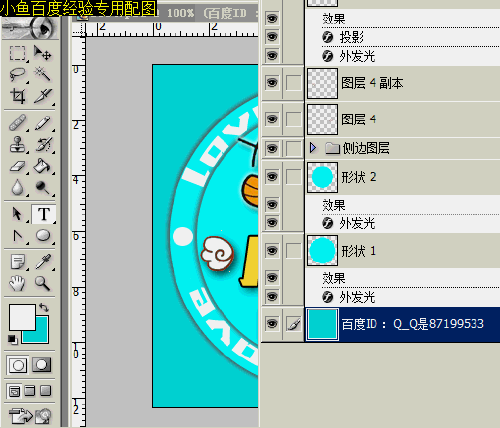The width and height of the screenshot is (500, 428).
Task: Select the Rectangular Marquee tool
Action: tap(17, 53)
